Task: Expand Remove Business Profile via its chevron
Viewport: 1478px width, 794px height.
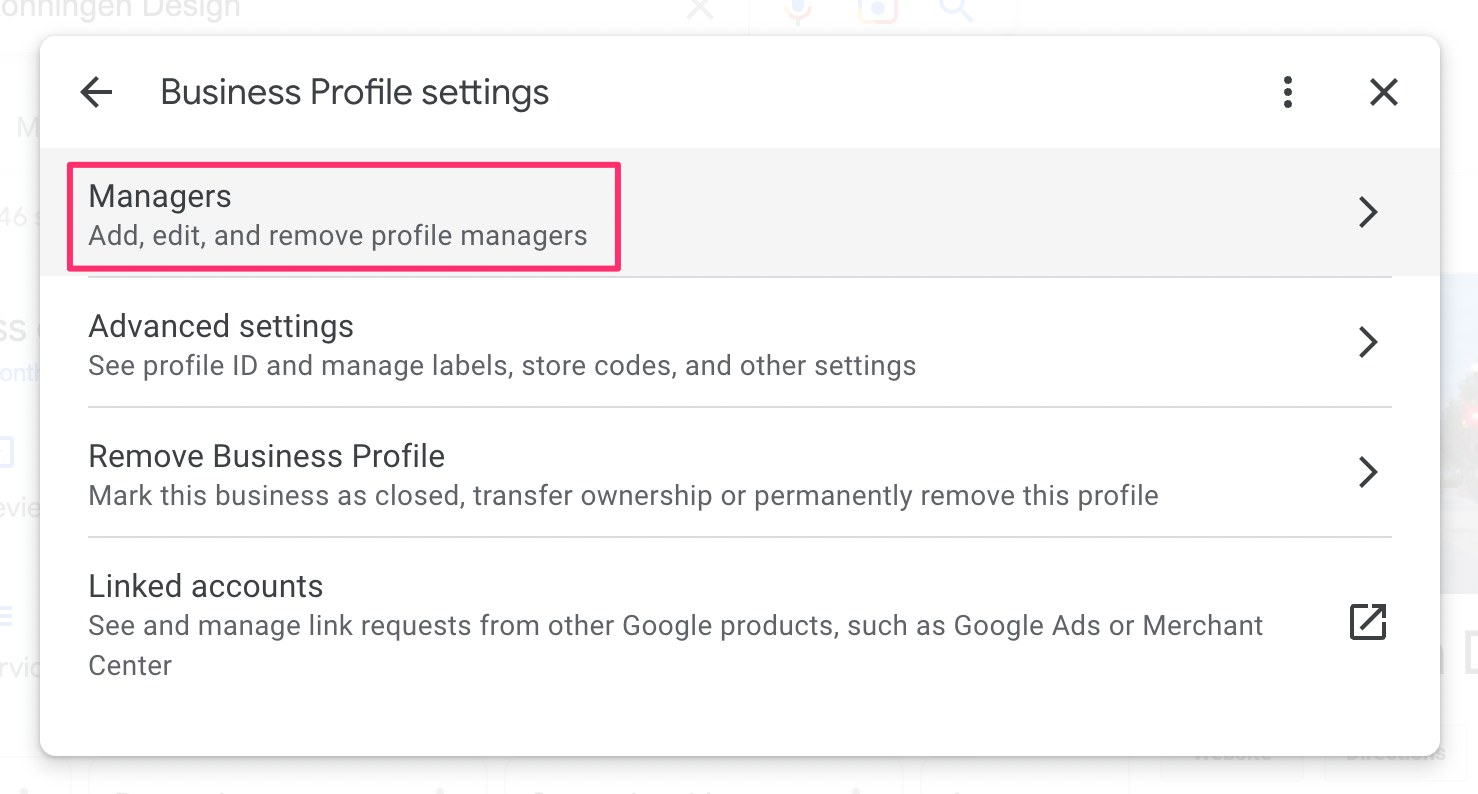Action: click(1367, 472)
